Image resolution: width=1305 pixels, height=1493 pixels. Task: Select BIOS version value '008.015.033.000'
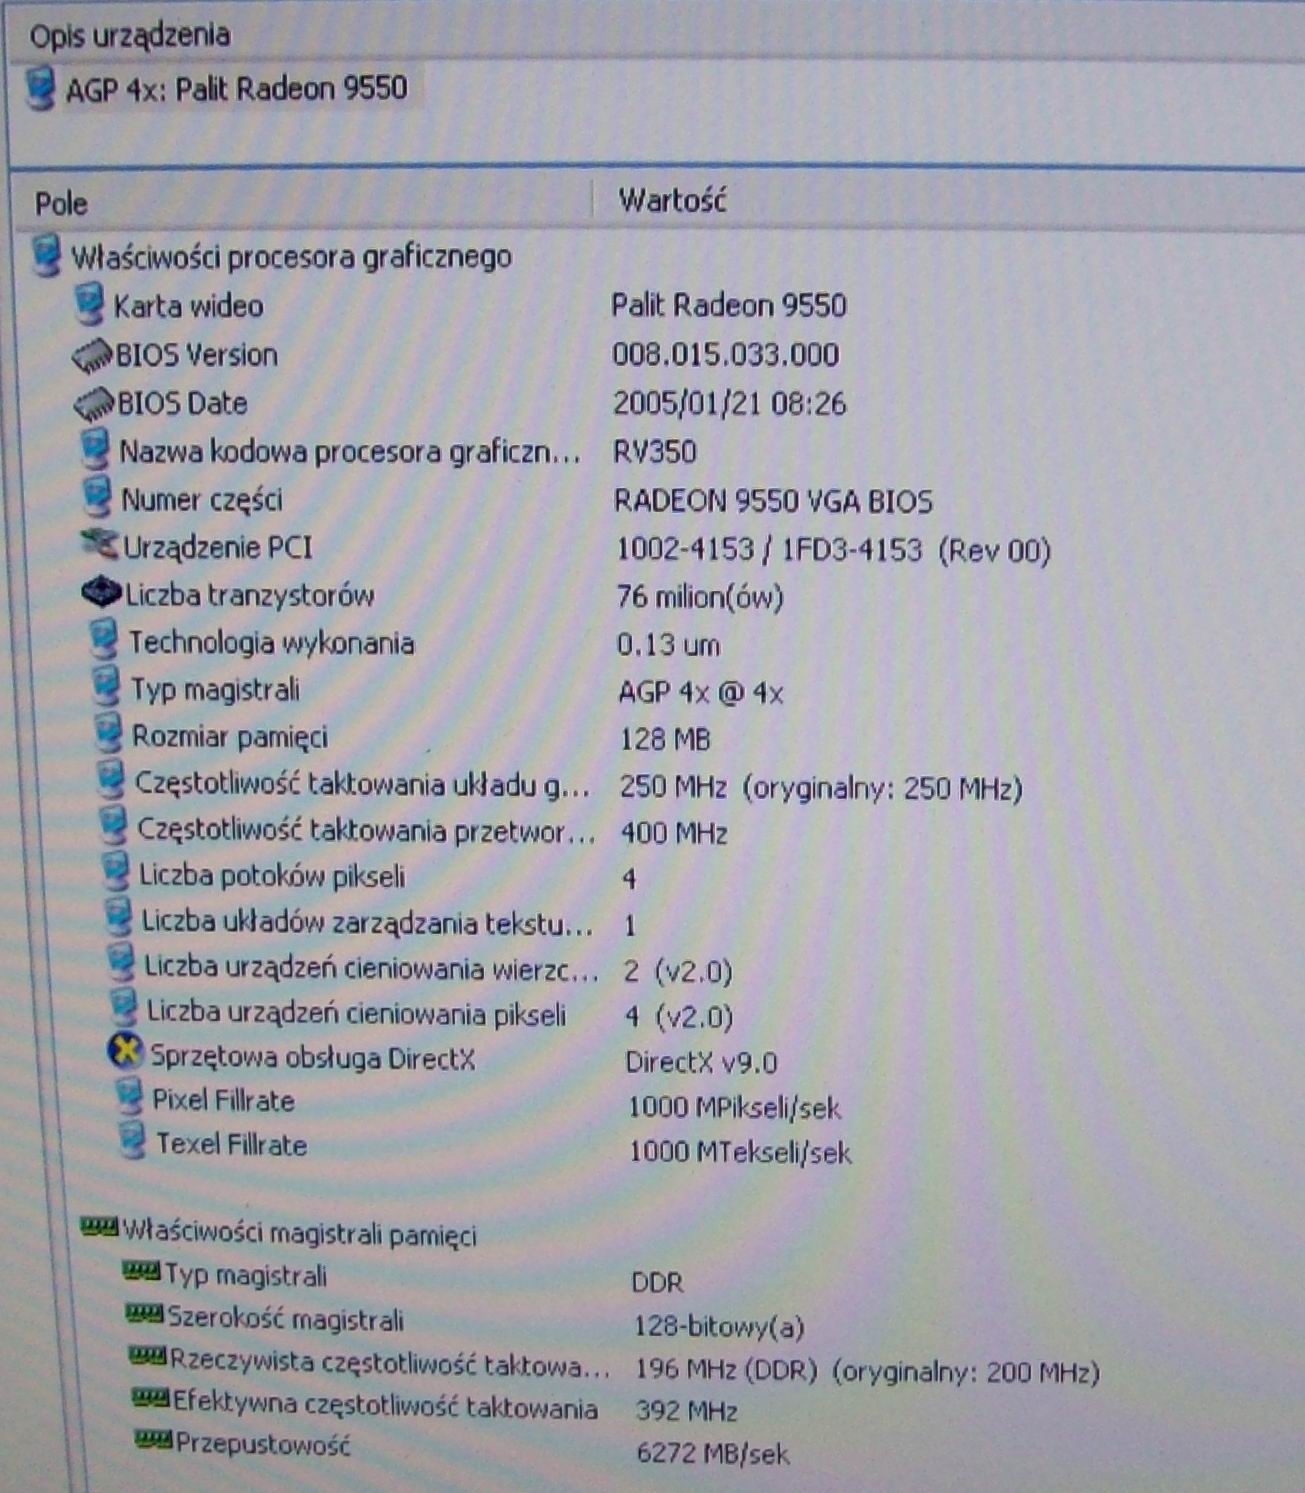(x=726, y=355)
